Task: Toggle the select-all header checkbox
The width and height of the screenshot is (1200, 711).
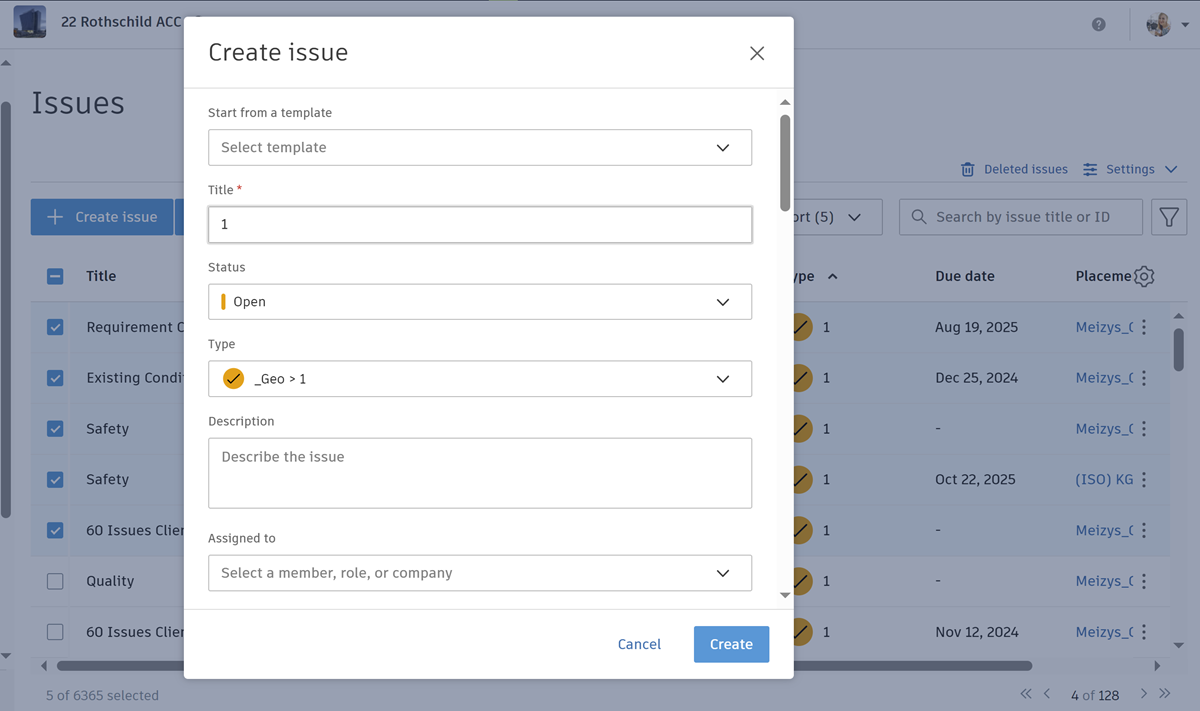Action: 55,277
